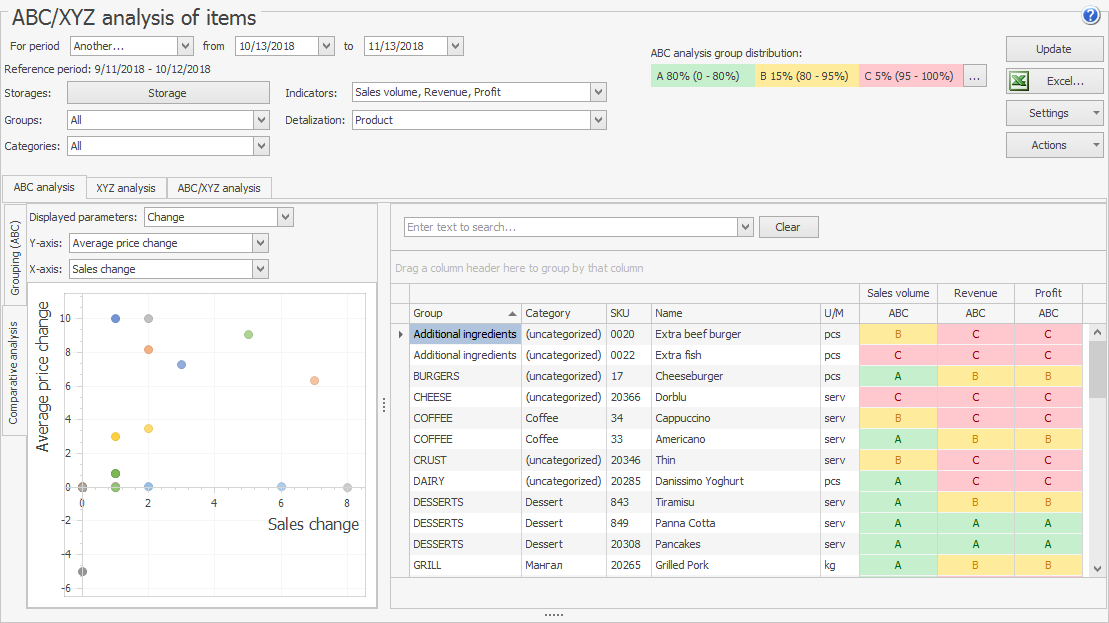Screen dimensions: 1109x623
Task: Switch to the XYZ analysis tab
Action: [126, 188]
